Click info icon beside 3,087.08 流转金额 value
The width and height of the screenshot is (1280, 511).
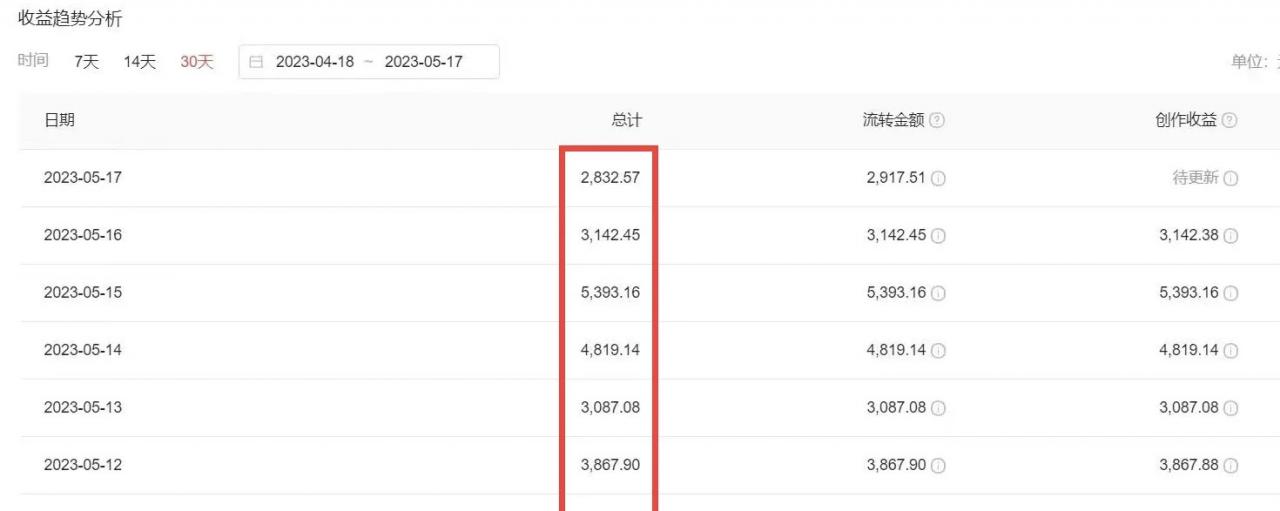(939, 408)
